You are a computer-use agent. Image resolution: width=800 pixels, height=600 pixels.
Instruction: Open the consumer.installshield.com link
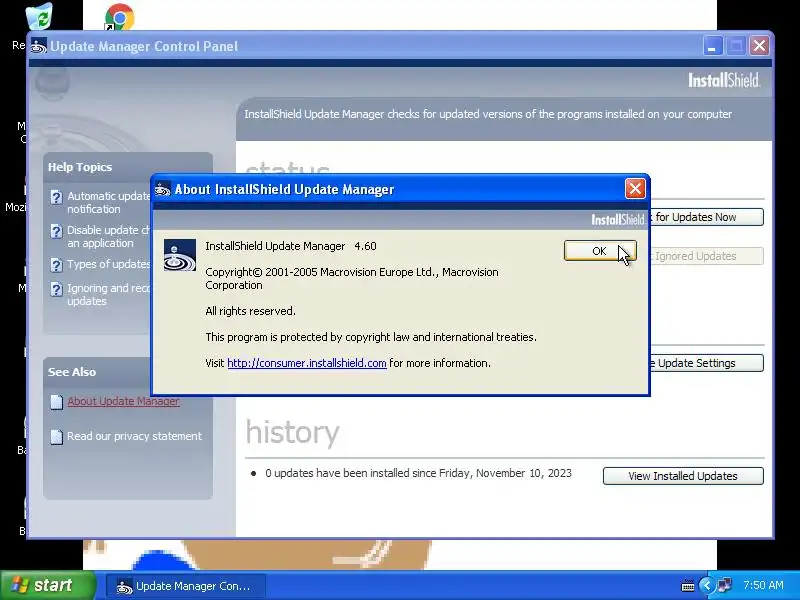(x=307, y=363)
